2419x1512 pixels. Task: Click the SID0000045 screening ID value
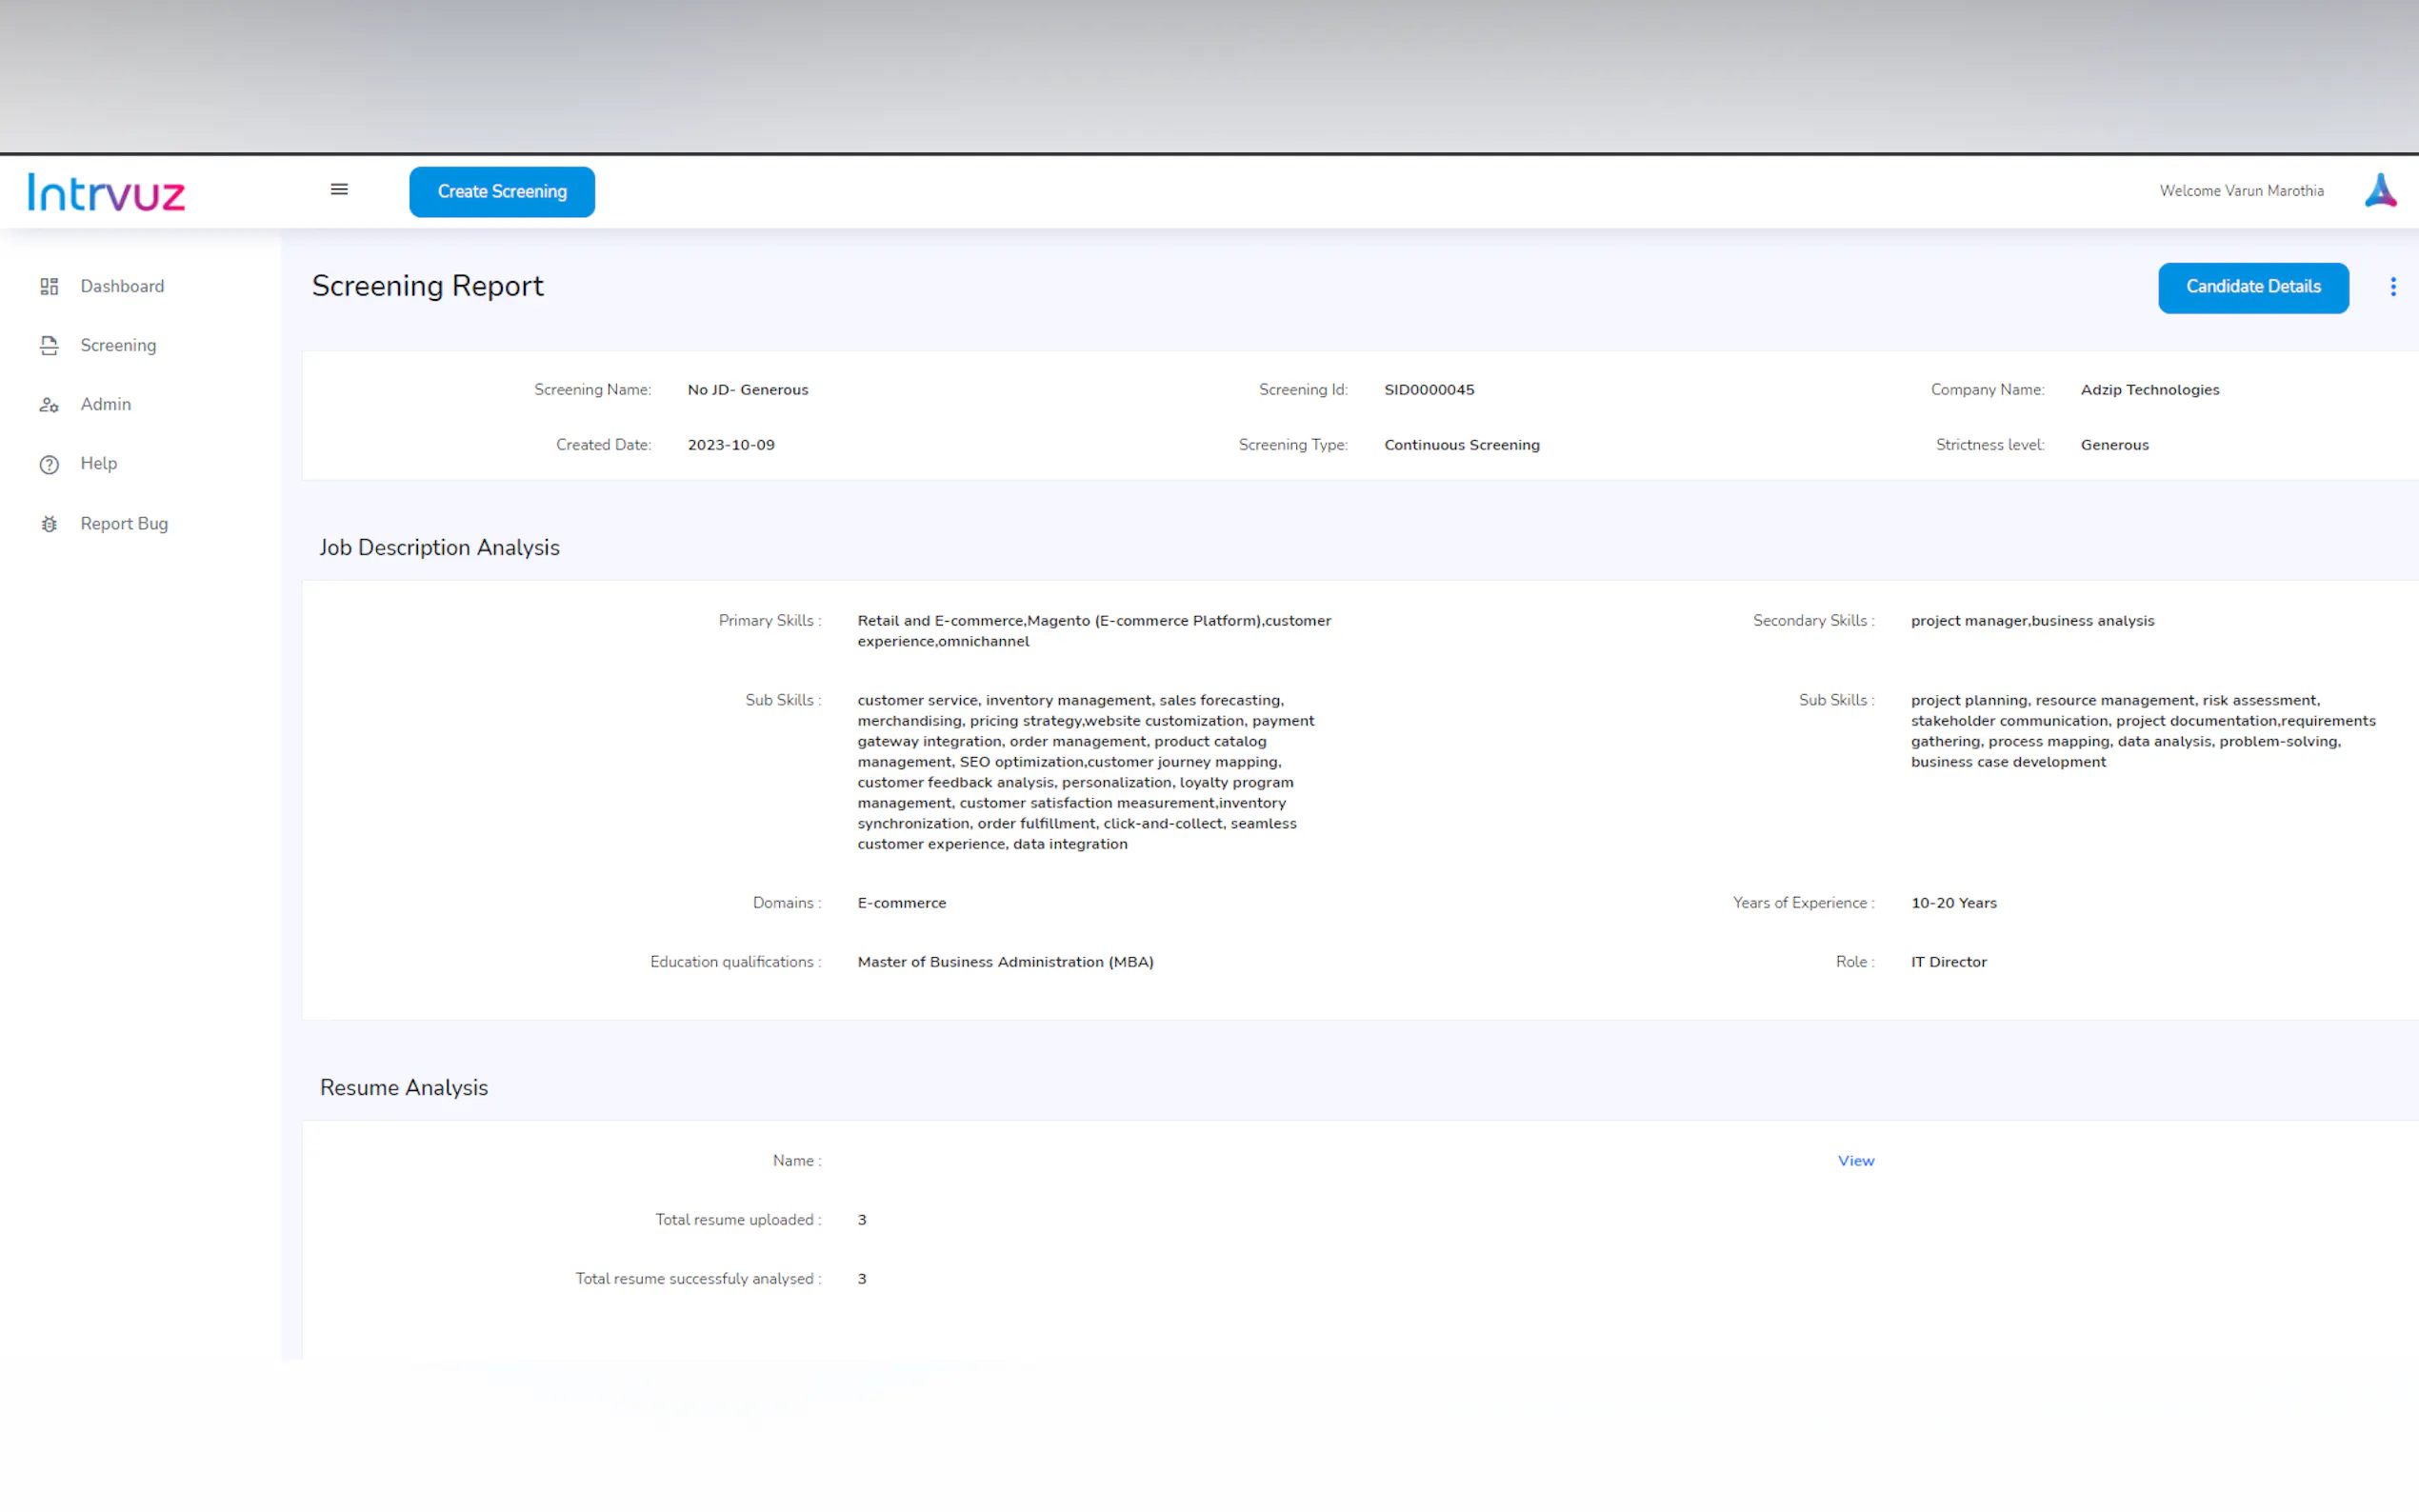pyautogui.click(x=1428, y=390)
